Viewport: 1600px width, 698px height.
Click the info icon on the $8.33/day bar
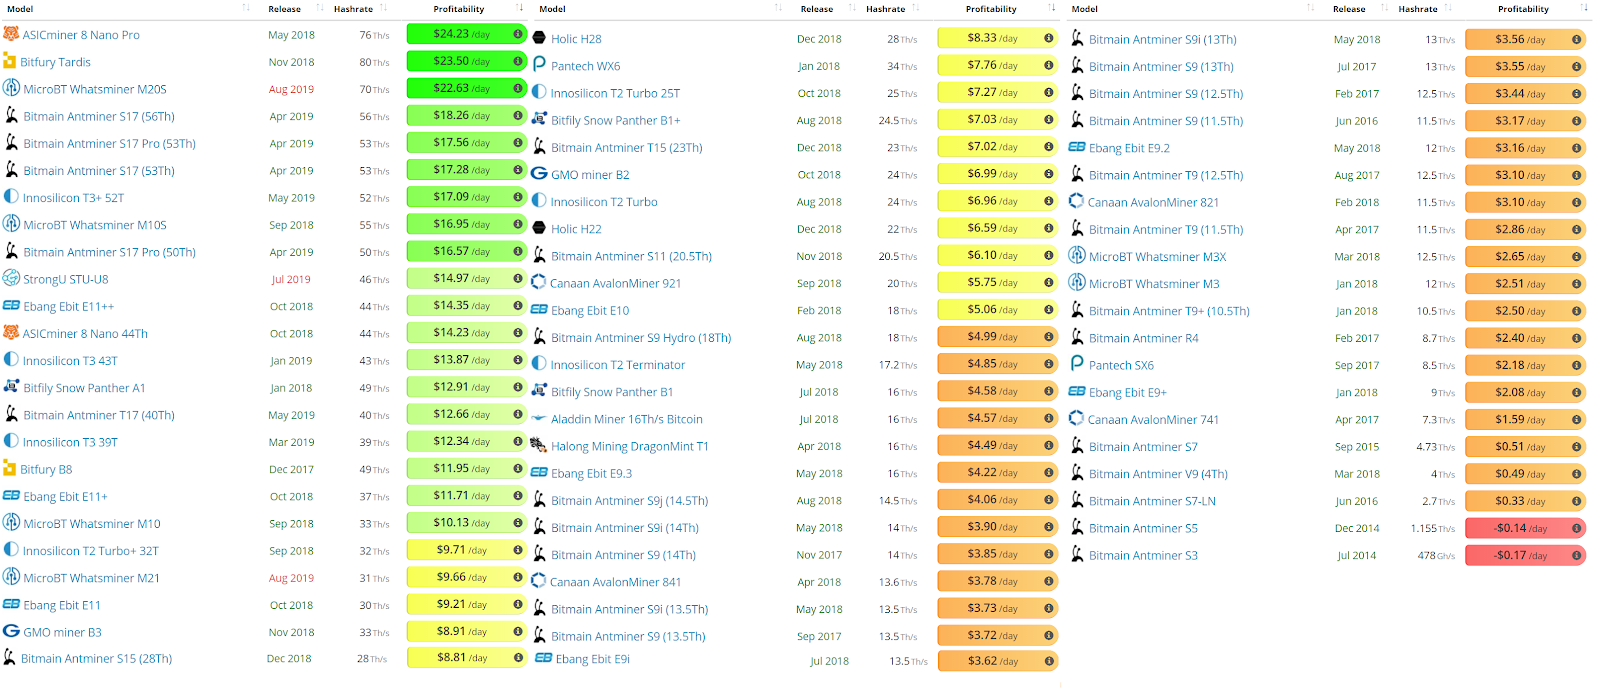click(1048, 38)
